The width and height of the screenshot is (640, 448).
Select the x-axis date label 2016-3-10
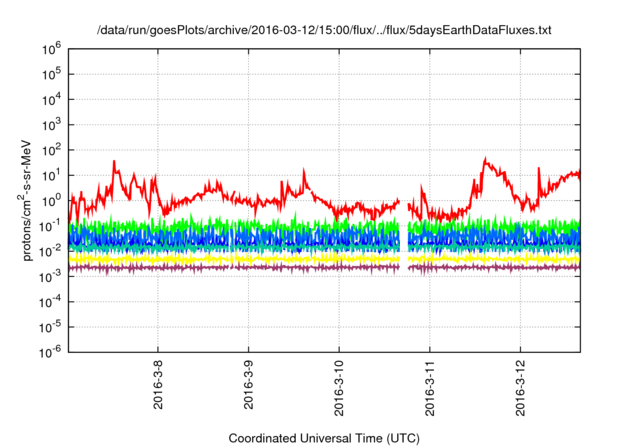[339, 388]
